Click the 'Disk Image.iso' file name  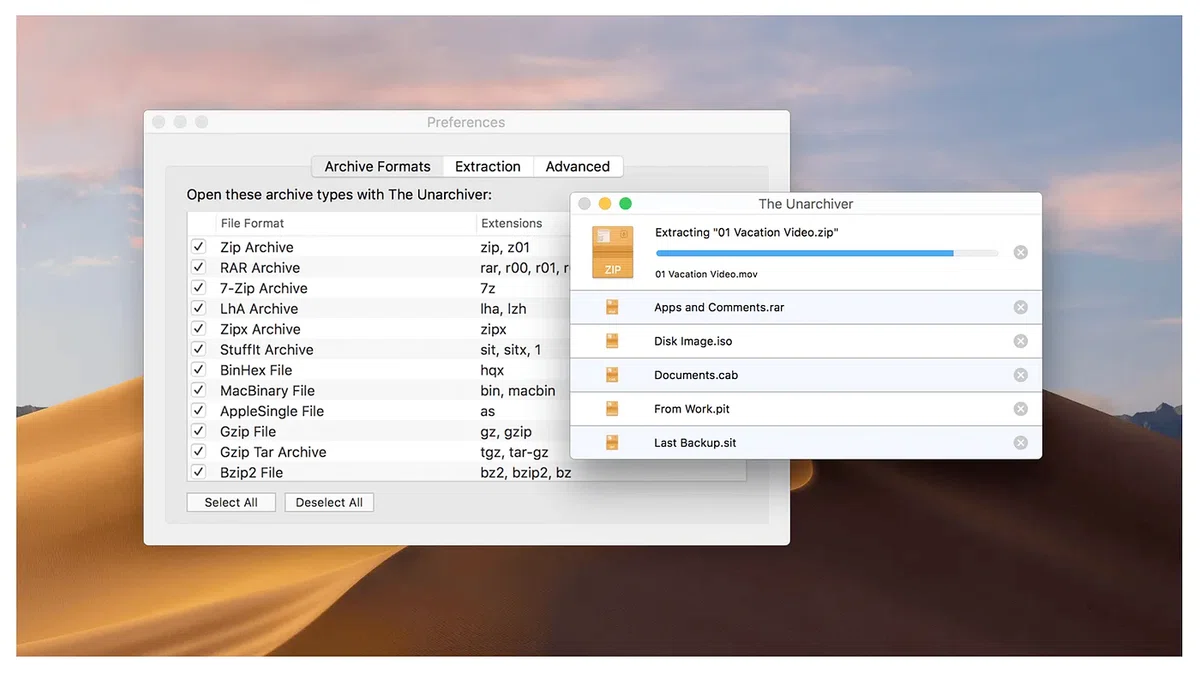[x=693, y=341]
